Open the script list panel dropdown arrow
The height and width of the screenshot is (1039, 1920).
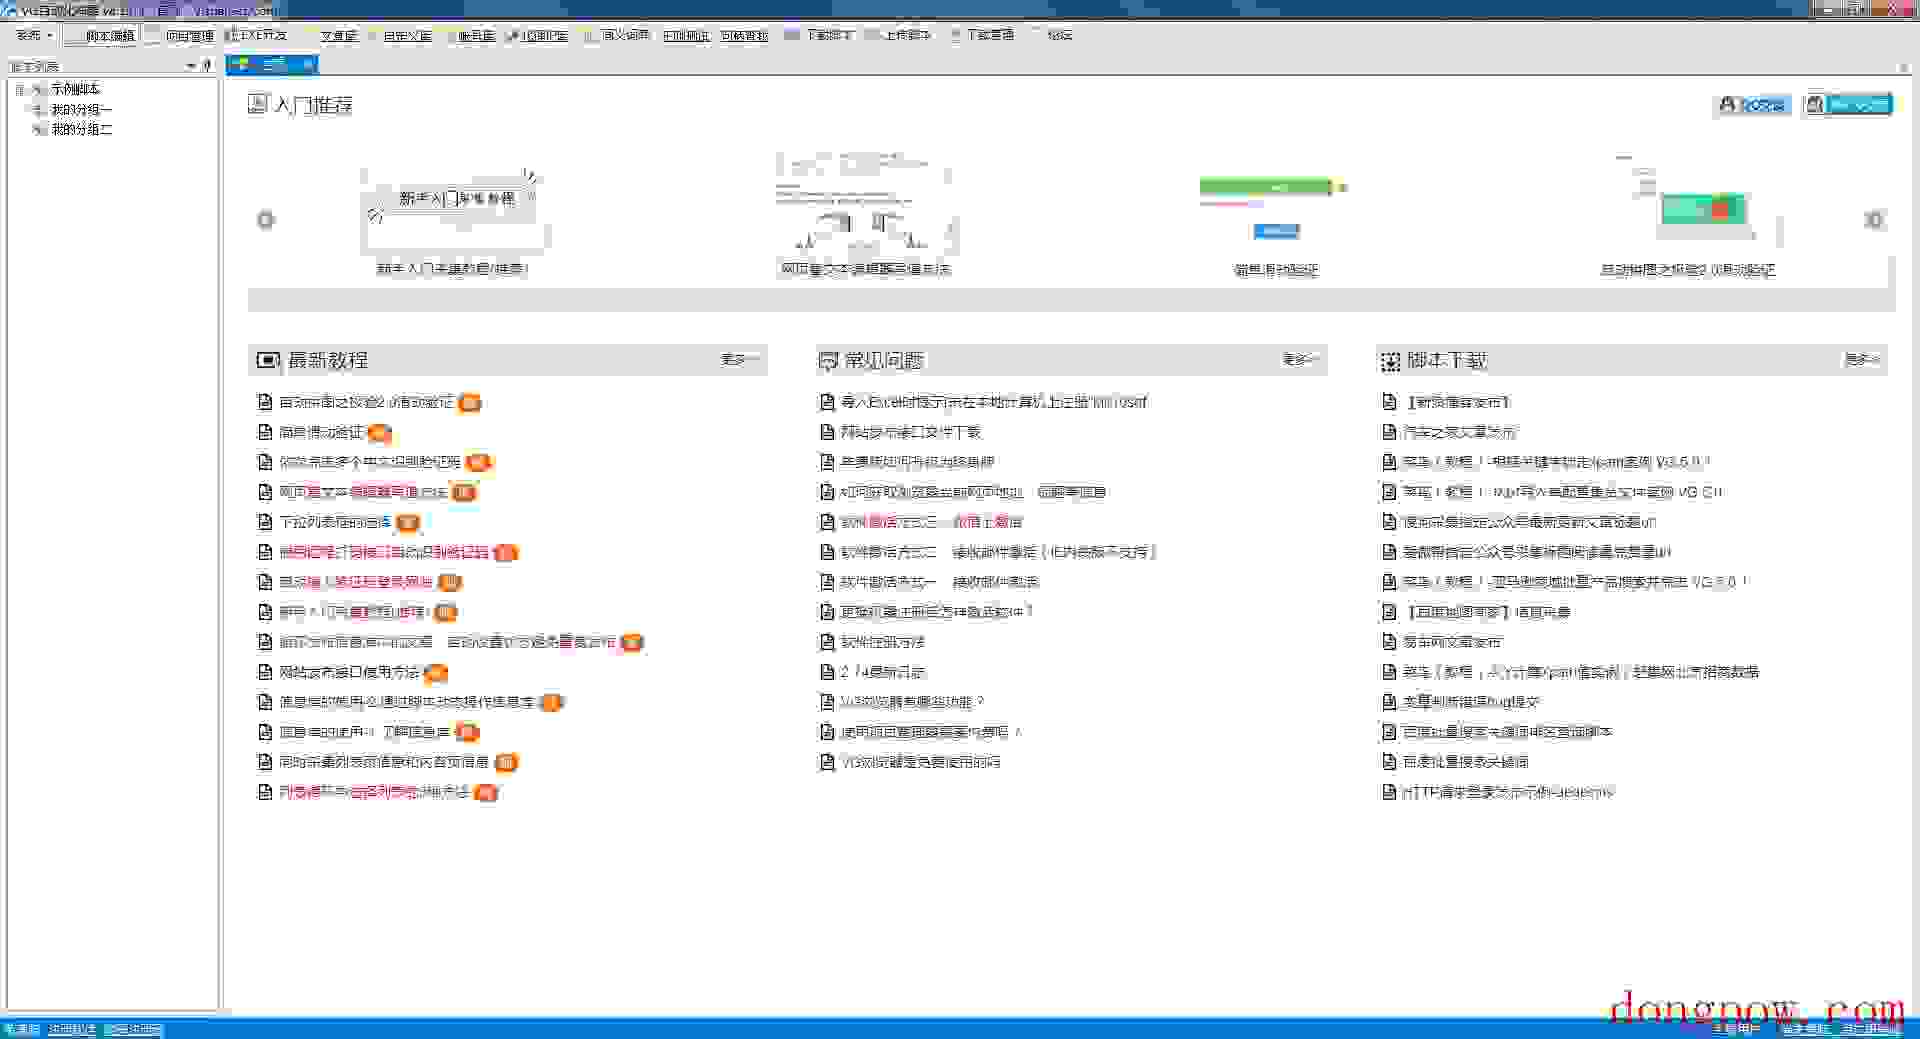click(191, 66)
